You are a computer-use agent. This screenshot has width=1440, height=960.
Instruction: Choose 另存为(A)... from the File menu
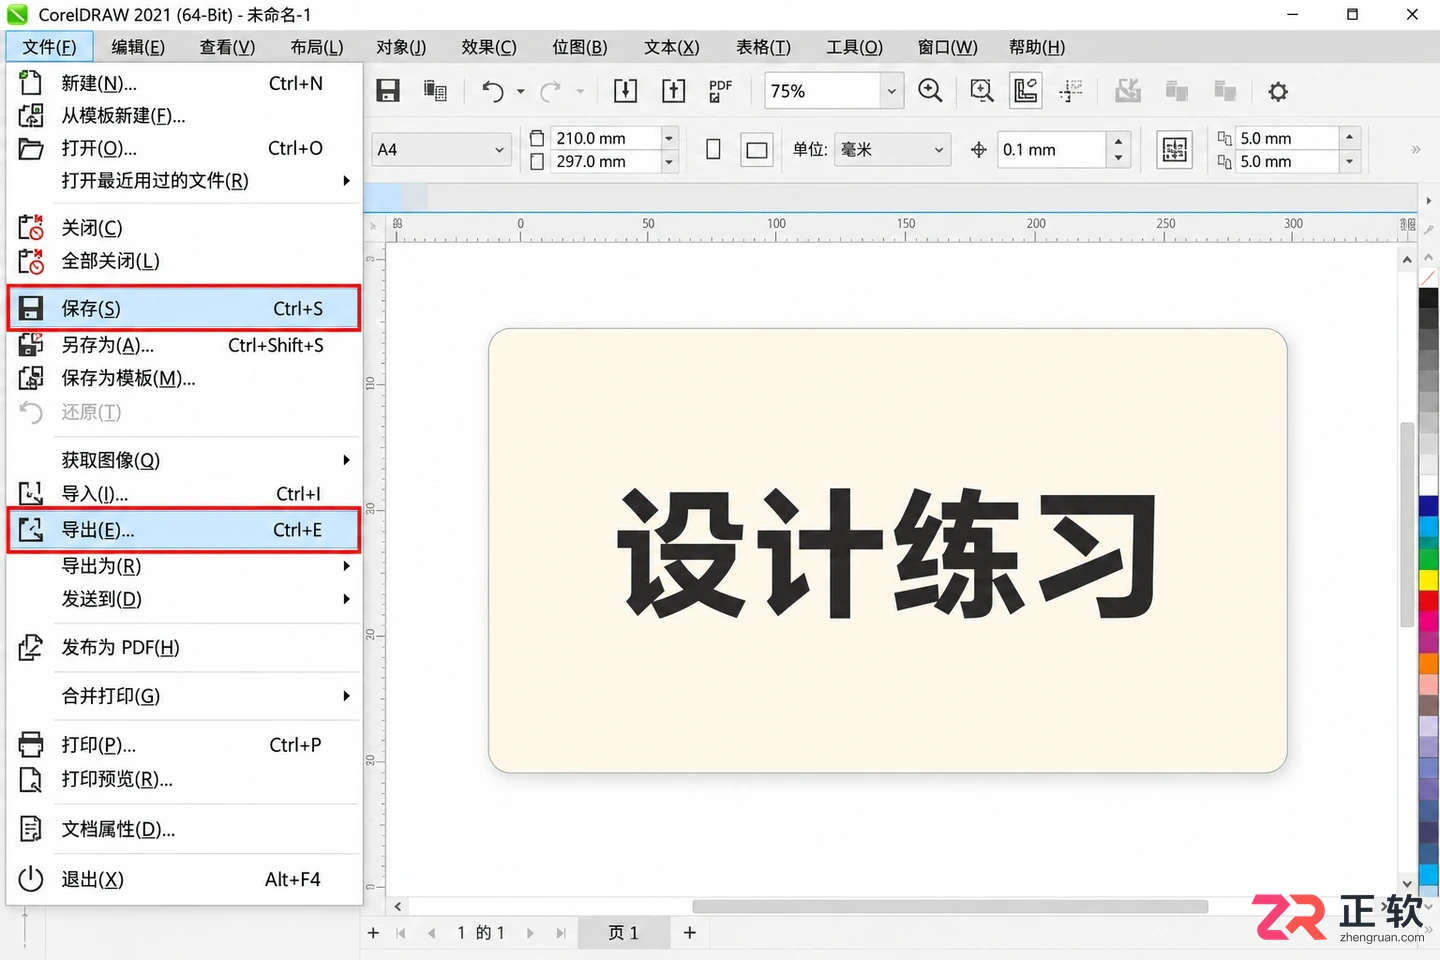pyautogui.click(x=184, y=345)
